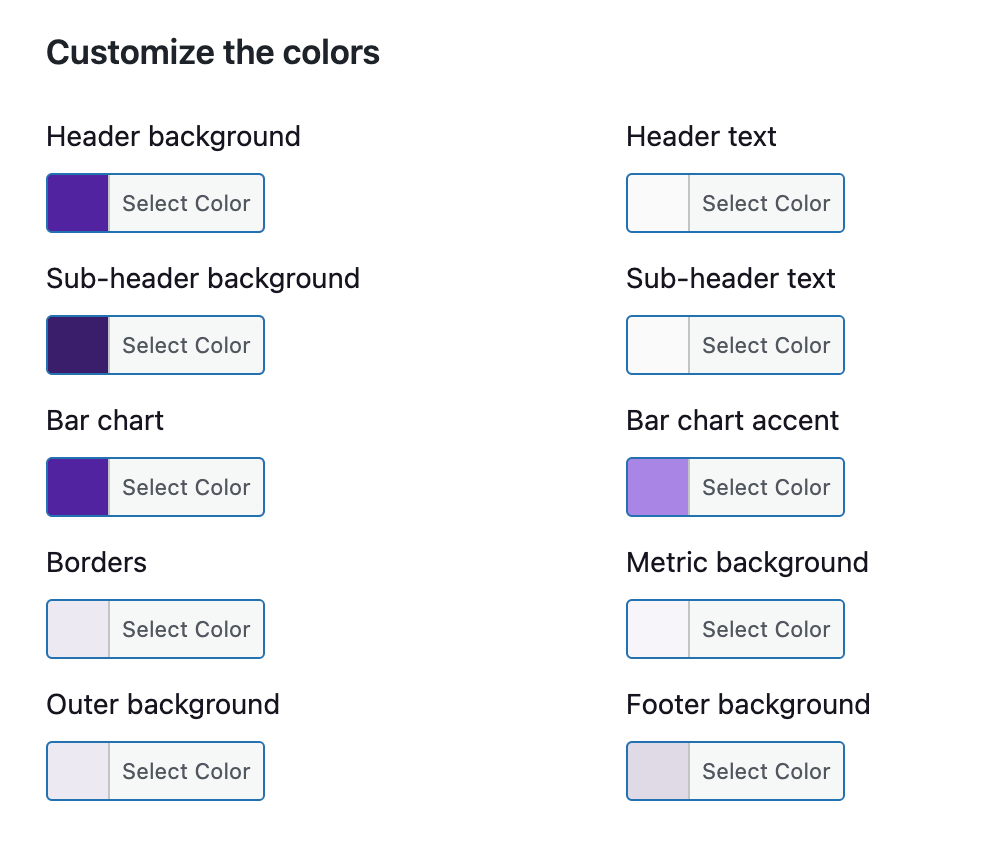Viewport: 982px width, 866px height.
Task: Click the dark purple Sub-header background swatch
Action: 77,345
